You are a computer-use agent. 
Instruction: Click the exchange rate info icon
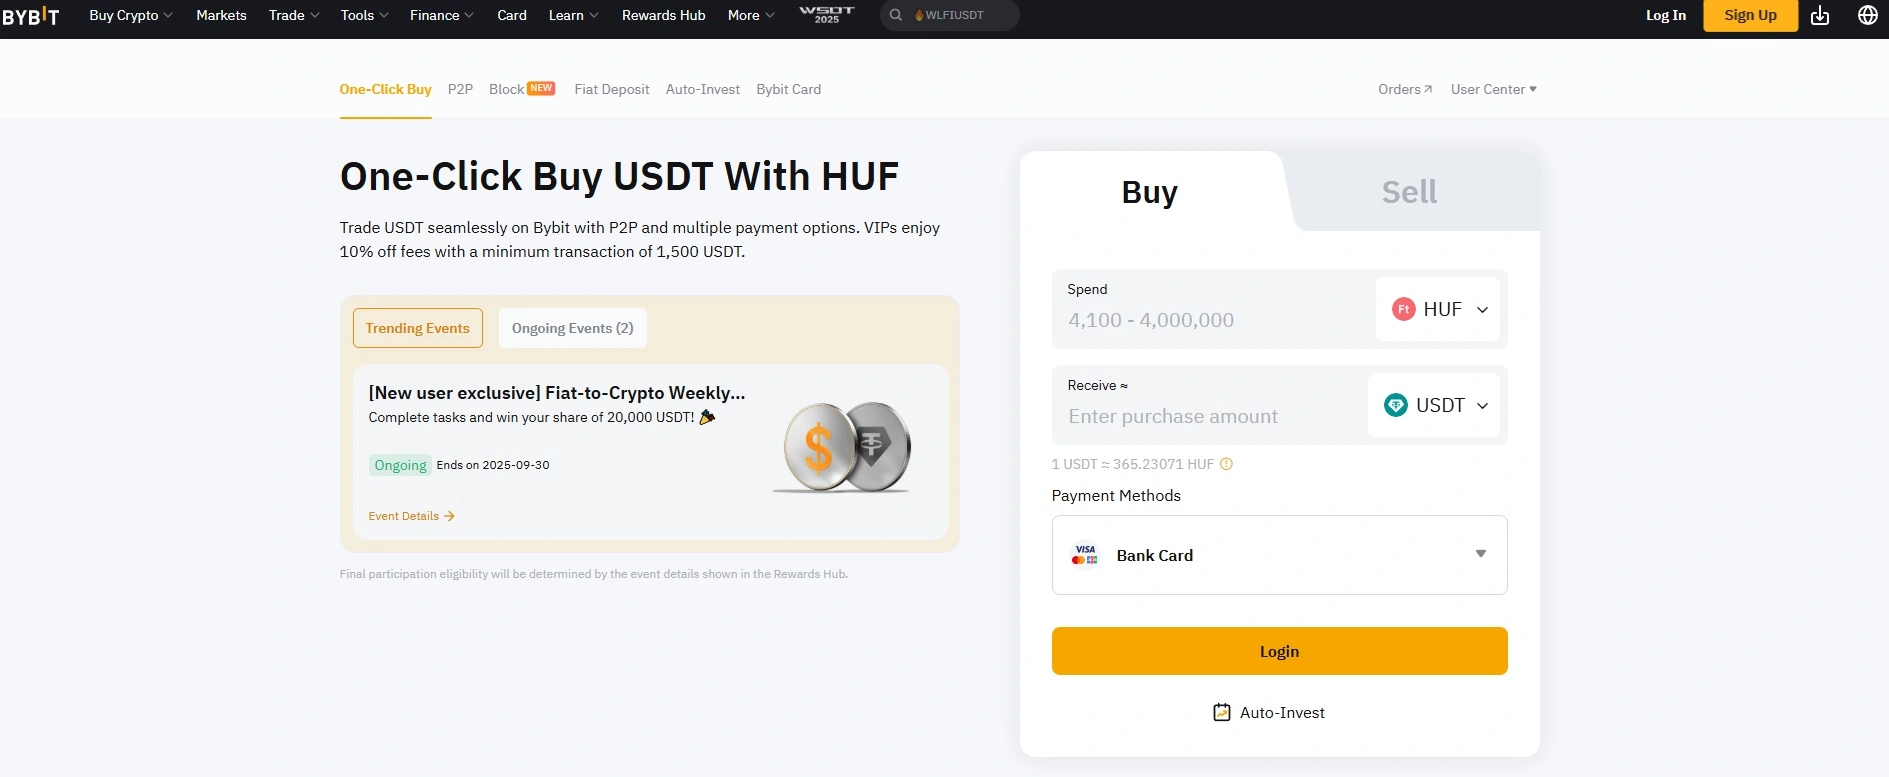tap(1226, 464)
